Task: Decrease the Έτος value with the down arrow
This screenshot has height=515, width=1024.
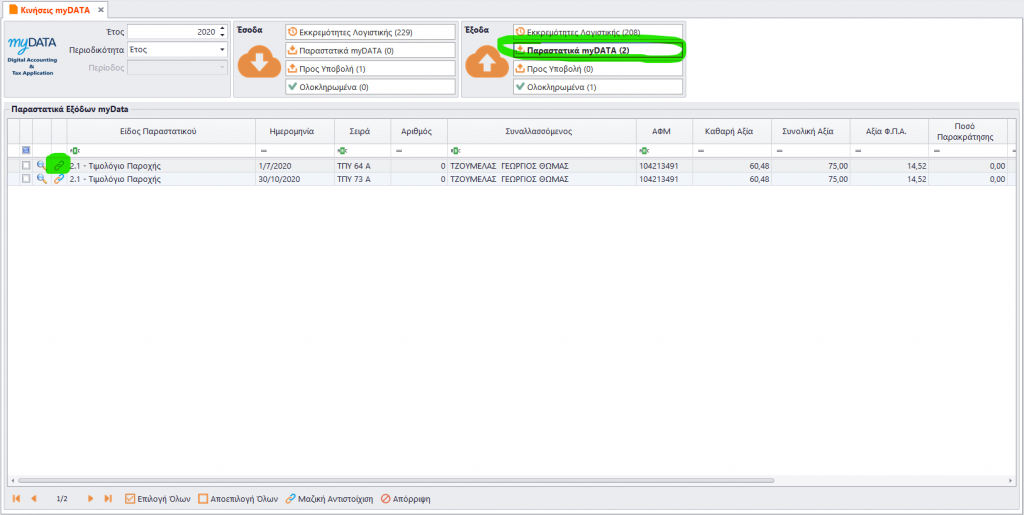Action: 223,35
